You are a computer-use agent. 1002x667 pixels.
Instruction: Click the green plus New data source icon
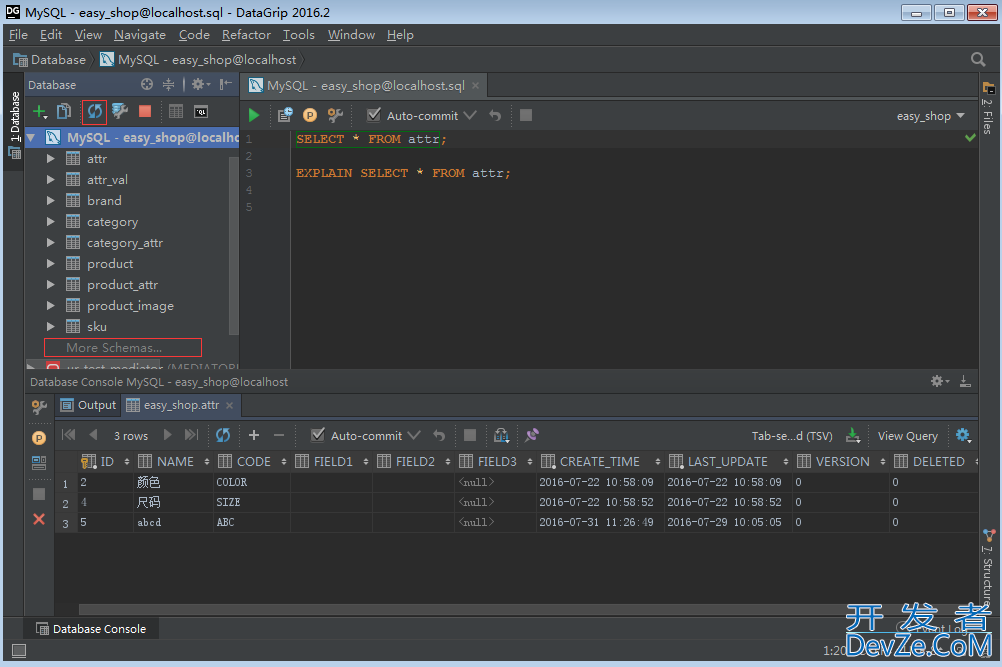(40, 112)
